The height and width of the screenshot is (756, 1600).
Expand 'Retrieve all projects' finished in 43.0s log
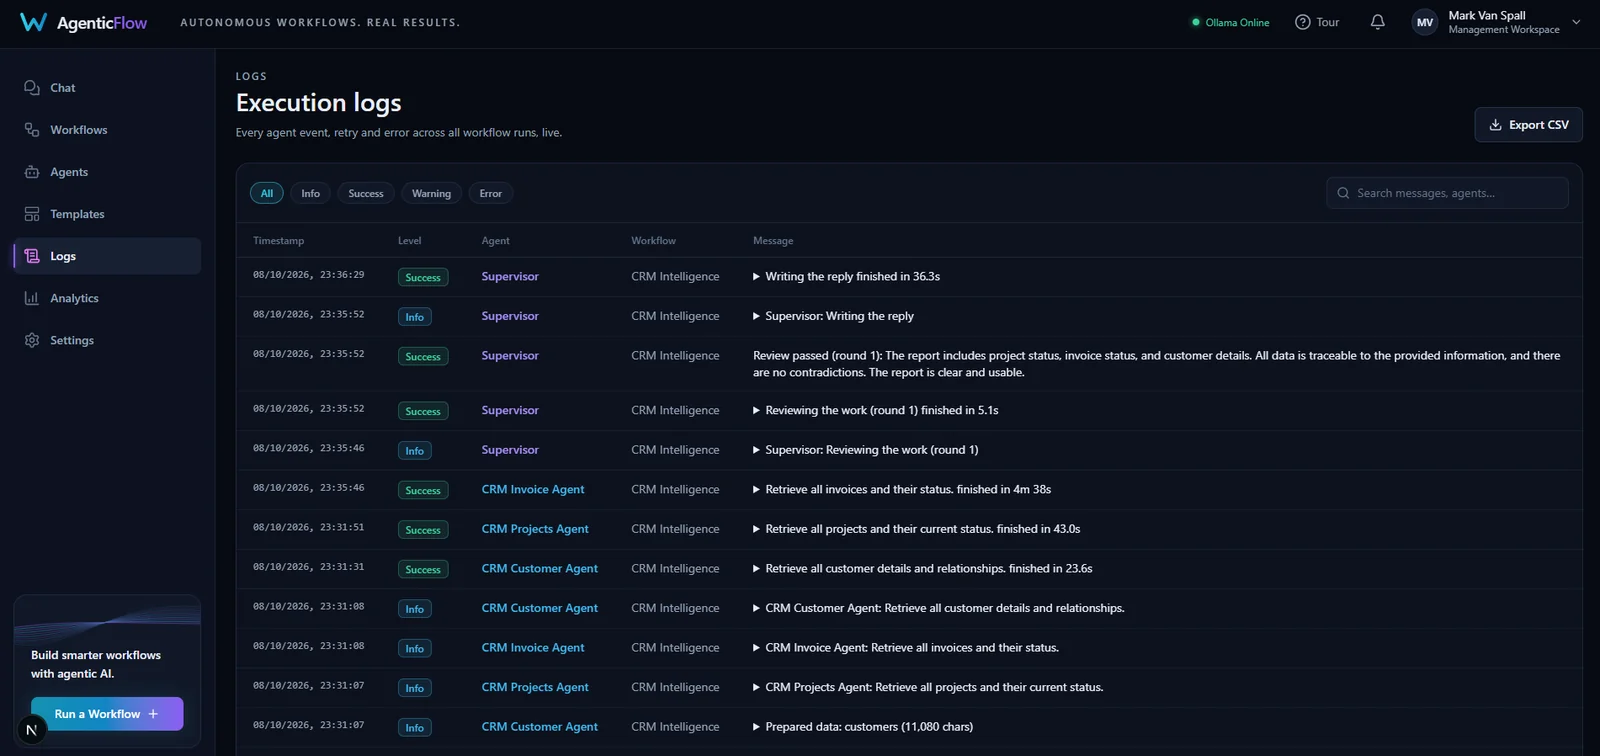point(756,529)
